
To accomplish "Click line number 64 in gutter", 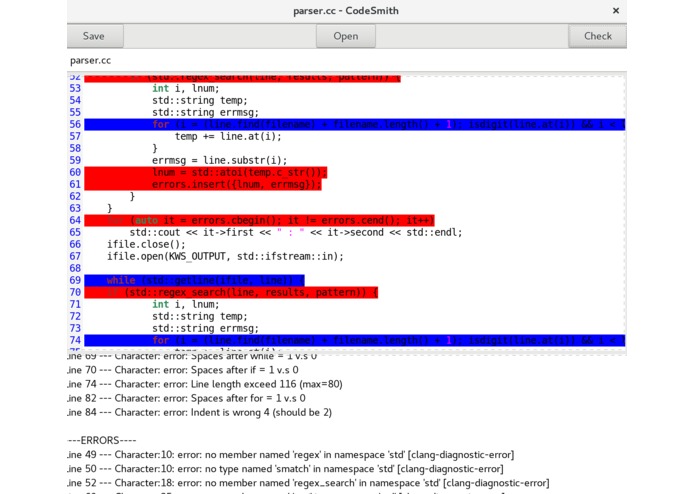I will 75,220.
